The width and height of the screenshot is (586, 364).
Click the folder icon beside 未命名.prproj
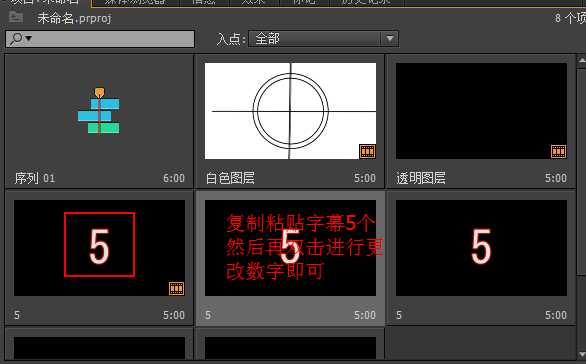[16, 17]
